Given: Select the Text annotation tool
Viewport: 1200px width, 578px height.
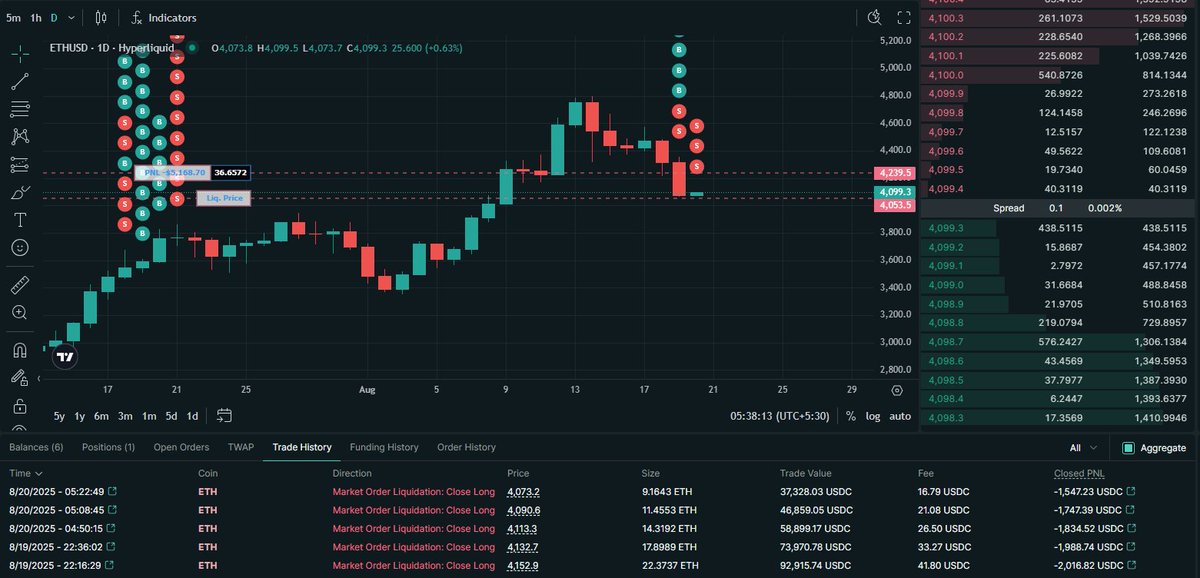Looking at the screenshot, I should [20, 219].
